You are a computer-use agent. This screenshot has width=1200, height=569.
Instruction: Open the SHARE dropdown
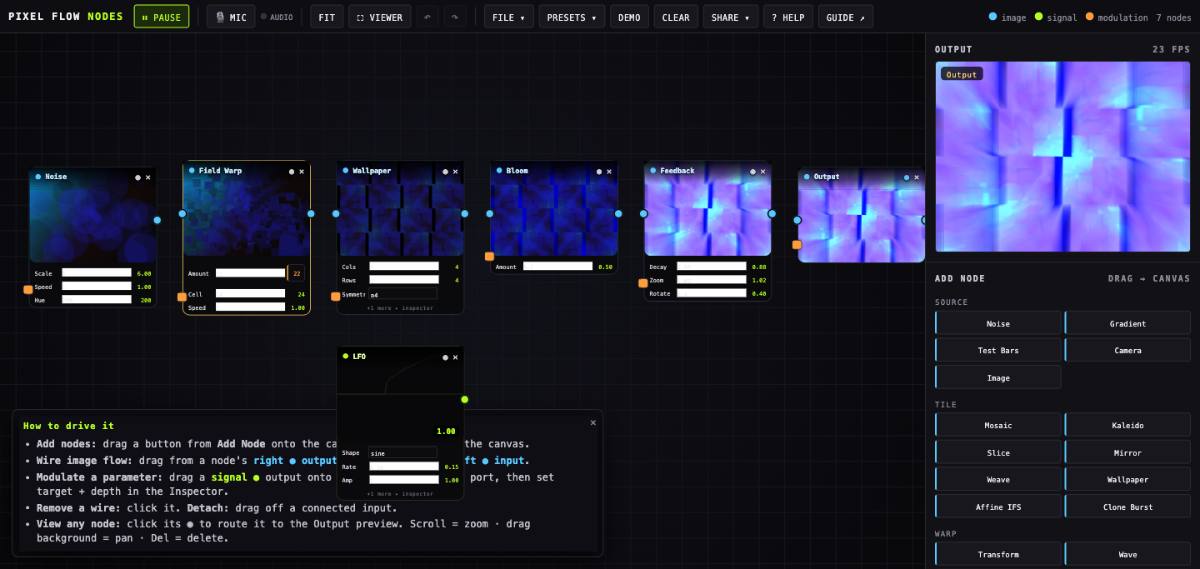pos(730,17)
